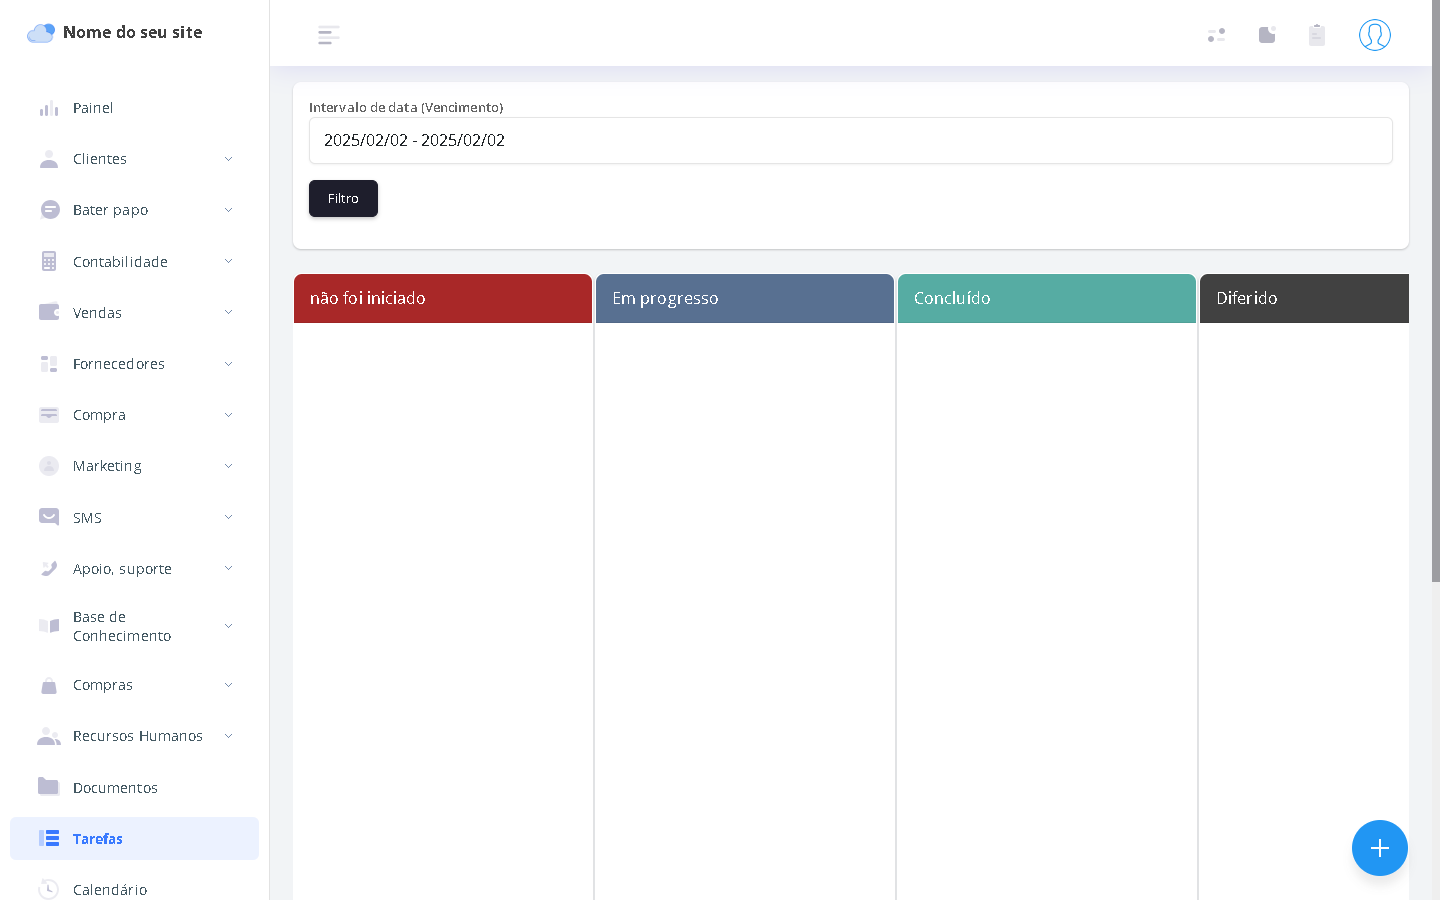Expand the Clientes submenu chevron
The height and width of the screenshot is (900, 1440).
228,159
